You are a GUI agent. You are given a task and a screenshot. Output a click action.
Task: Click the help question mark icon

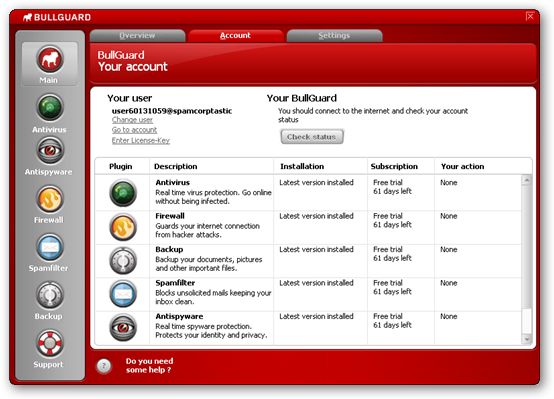104,366
